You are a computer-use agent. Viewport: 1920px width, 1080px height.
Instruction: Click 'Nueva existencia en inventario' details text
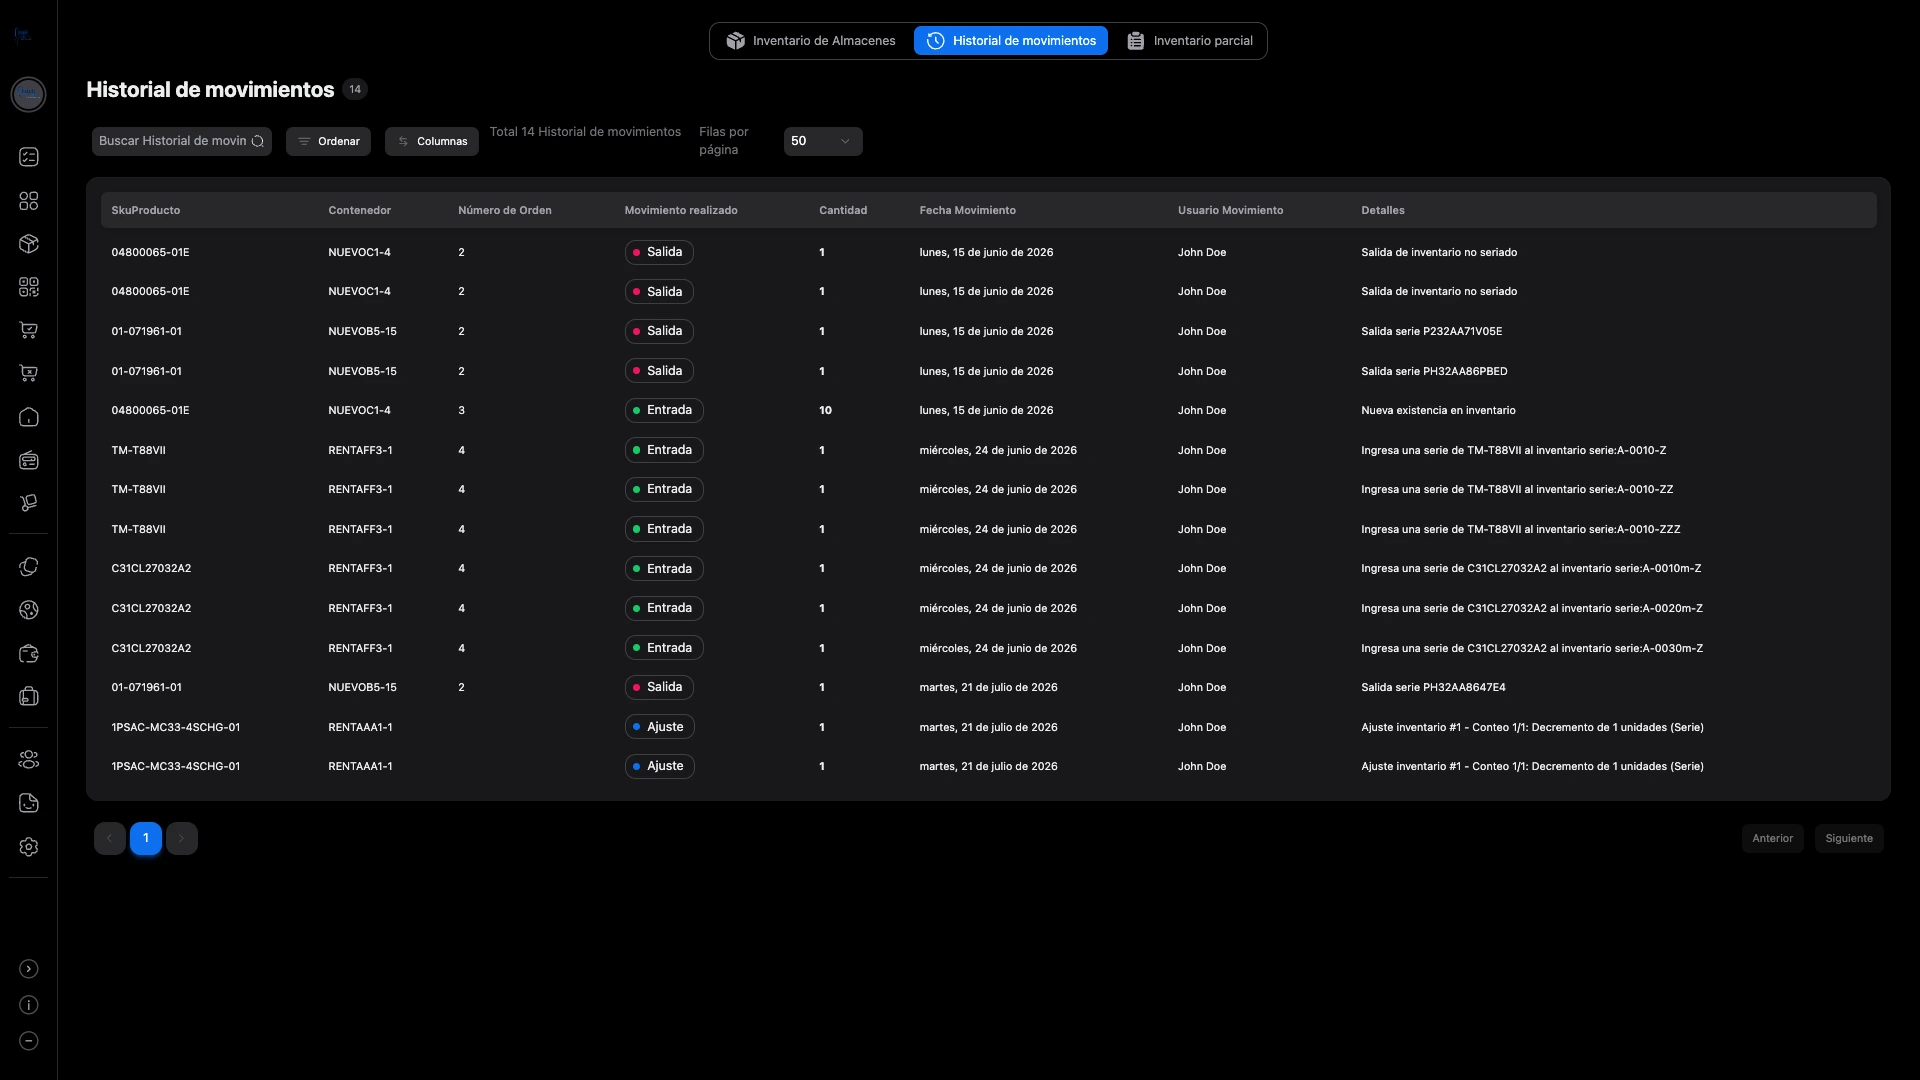[x=1438, y=410]
